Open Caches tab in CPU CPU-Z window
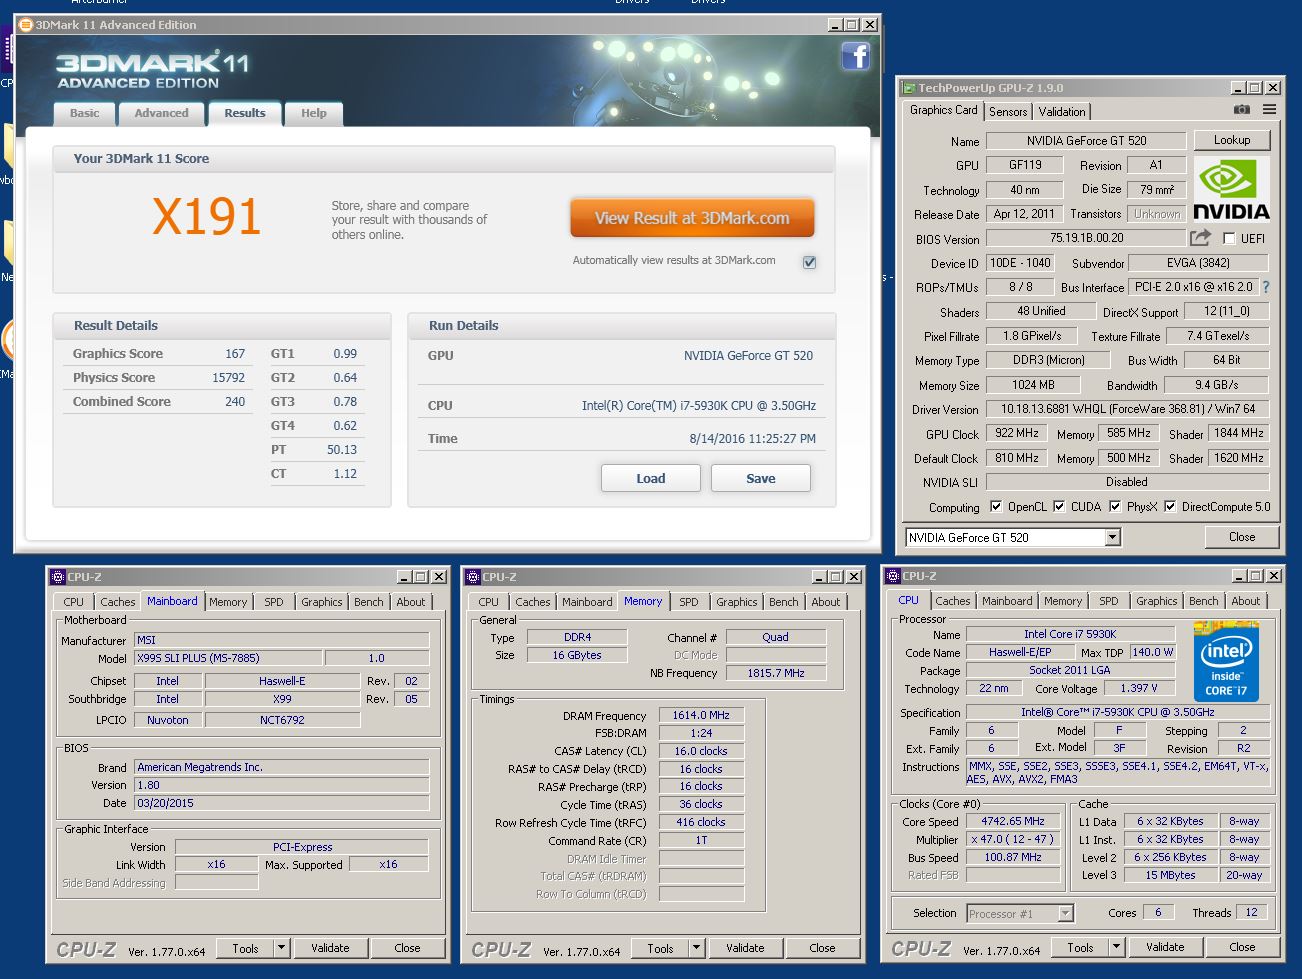This screenshot has width=1302, height=979. (x=953, y=601)
